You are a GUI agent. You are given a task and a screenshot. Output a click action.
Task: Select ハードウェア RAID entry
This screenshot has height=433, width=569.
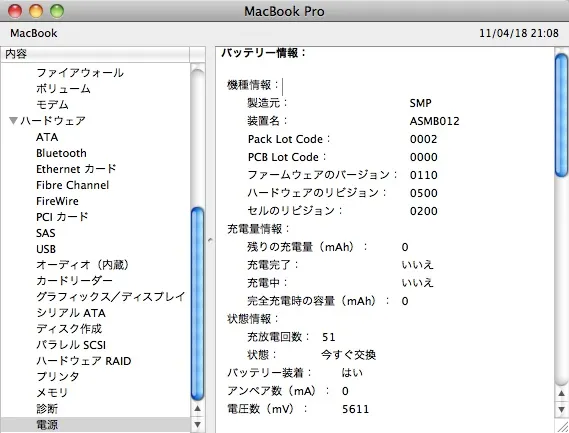[84, 360]
